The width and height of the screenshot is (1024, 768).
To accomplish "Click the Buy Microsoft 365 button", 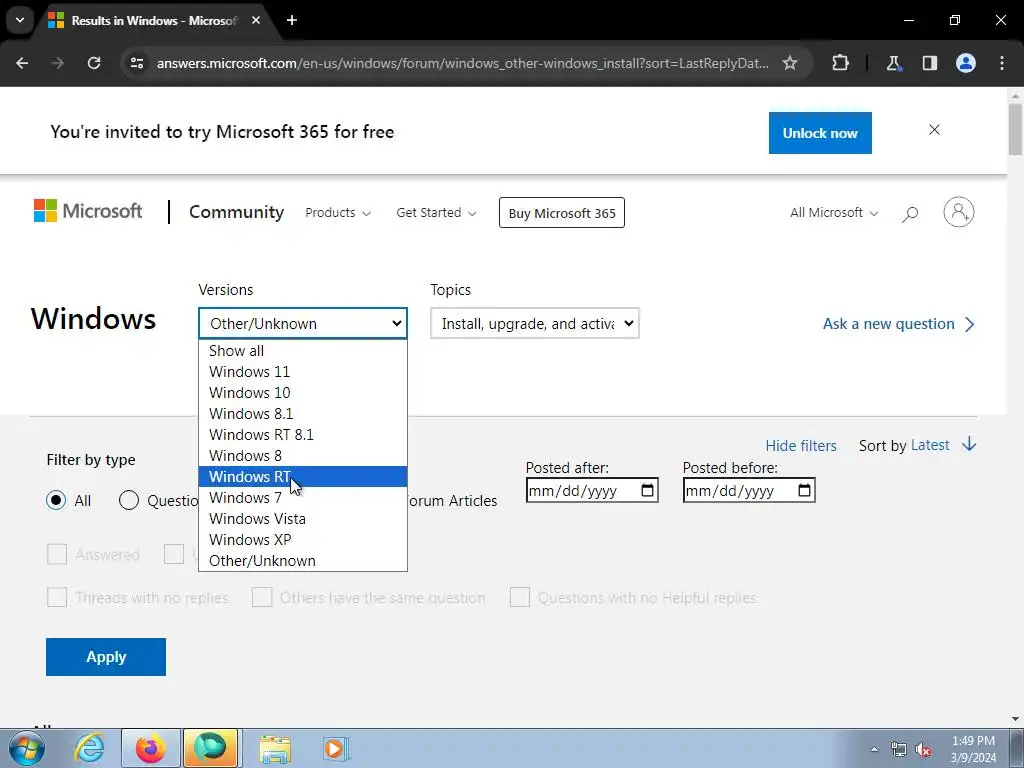I will (x=562, y=213).
